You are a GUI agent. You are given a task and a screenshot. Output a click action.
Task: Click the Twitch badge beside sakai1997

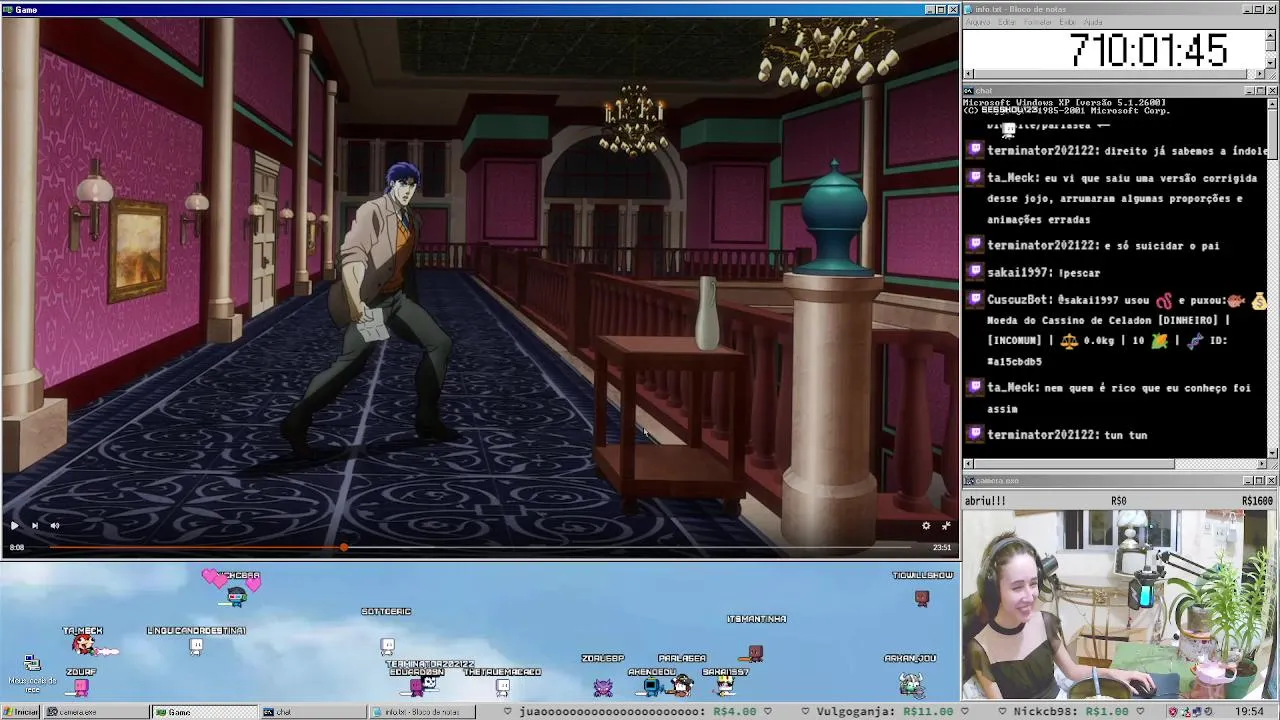click(x=975, y=272)
